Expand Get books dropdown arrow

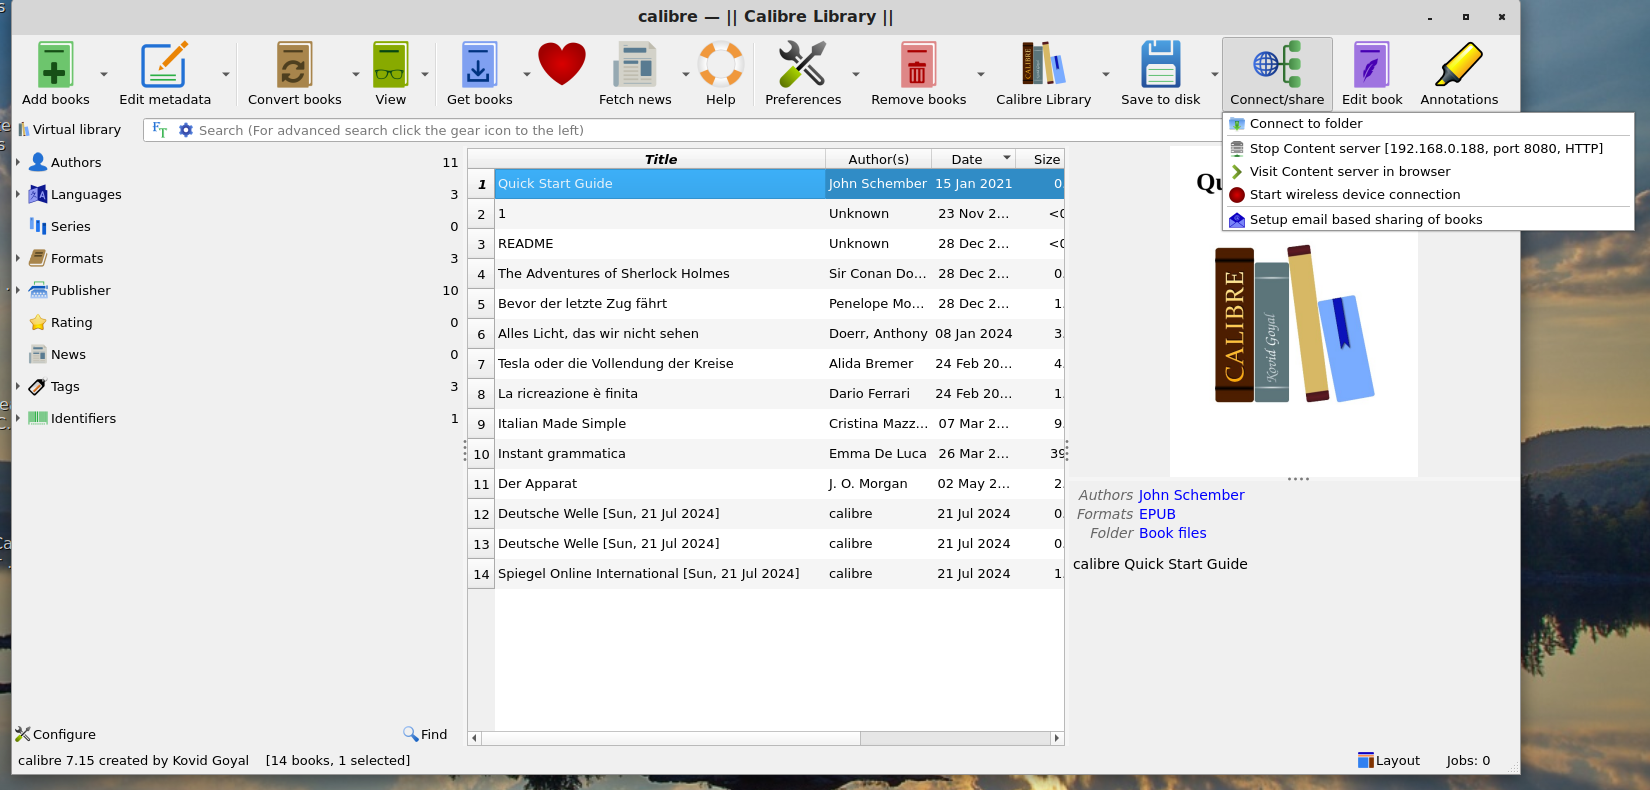point(527,74)
